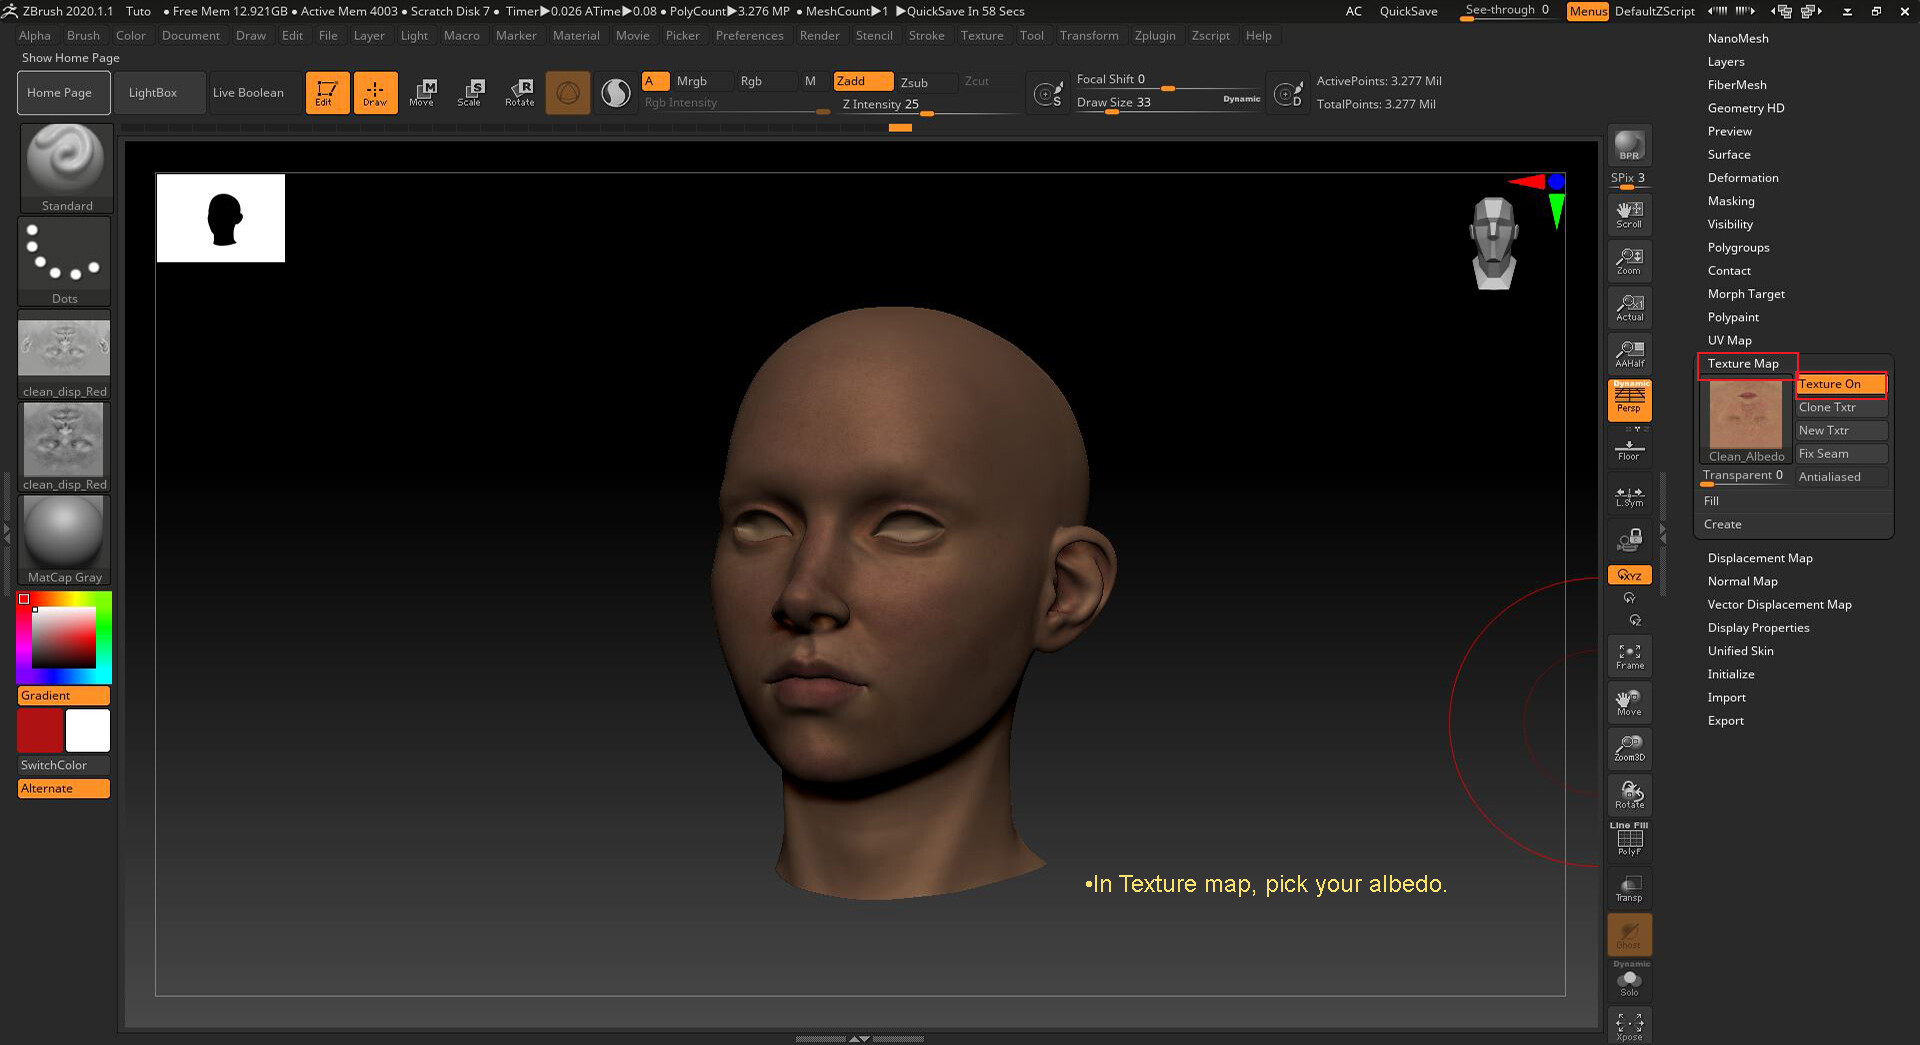
Task: Select the Standard brush
Action: click(x=64, y=165)
